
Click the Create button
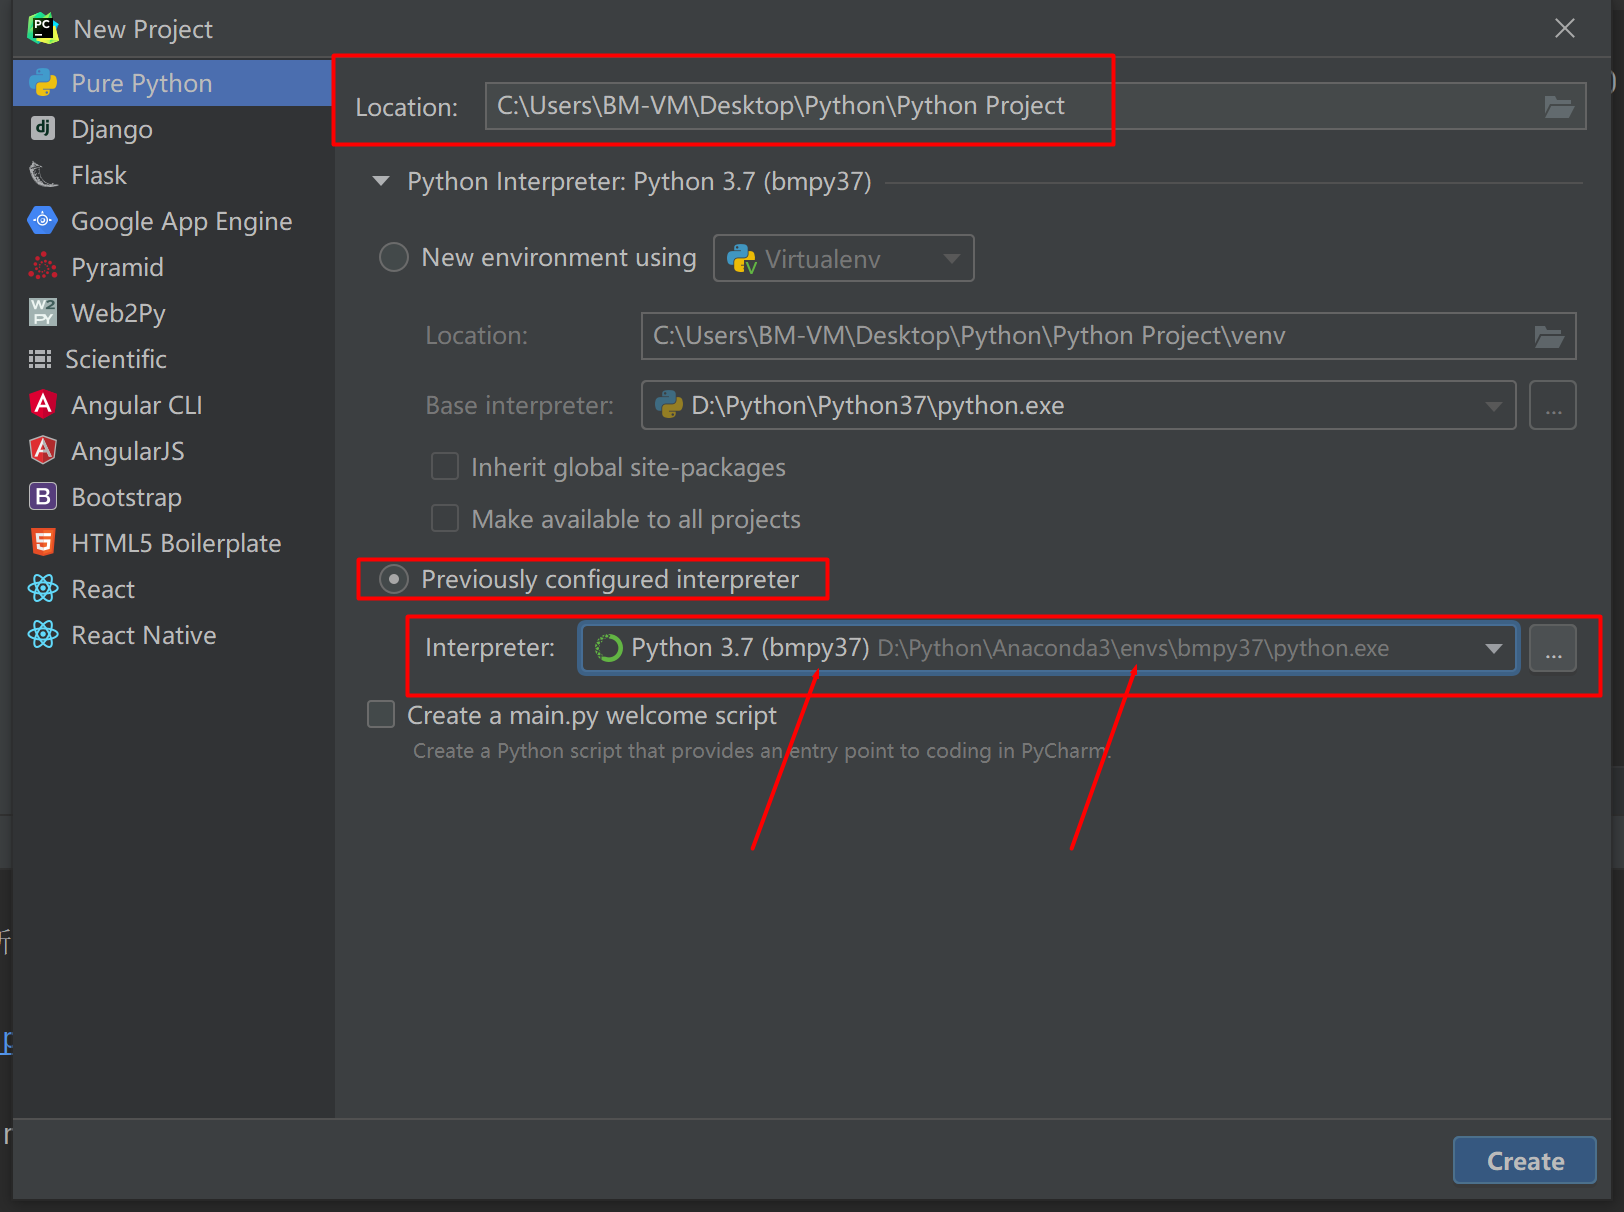(x=1525, y=1161)
